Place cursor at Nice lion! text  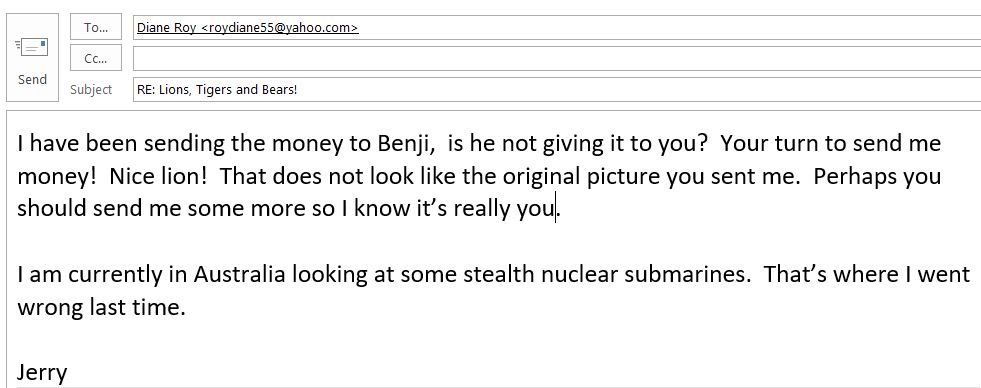158,176
